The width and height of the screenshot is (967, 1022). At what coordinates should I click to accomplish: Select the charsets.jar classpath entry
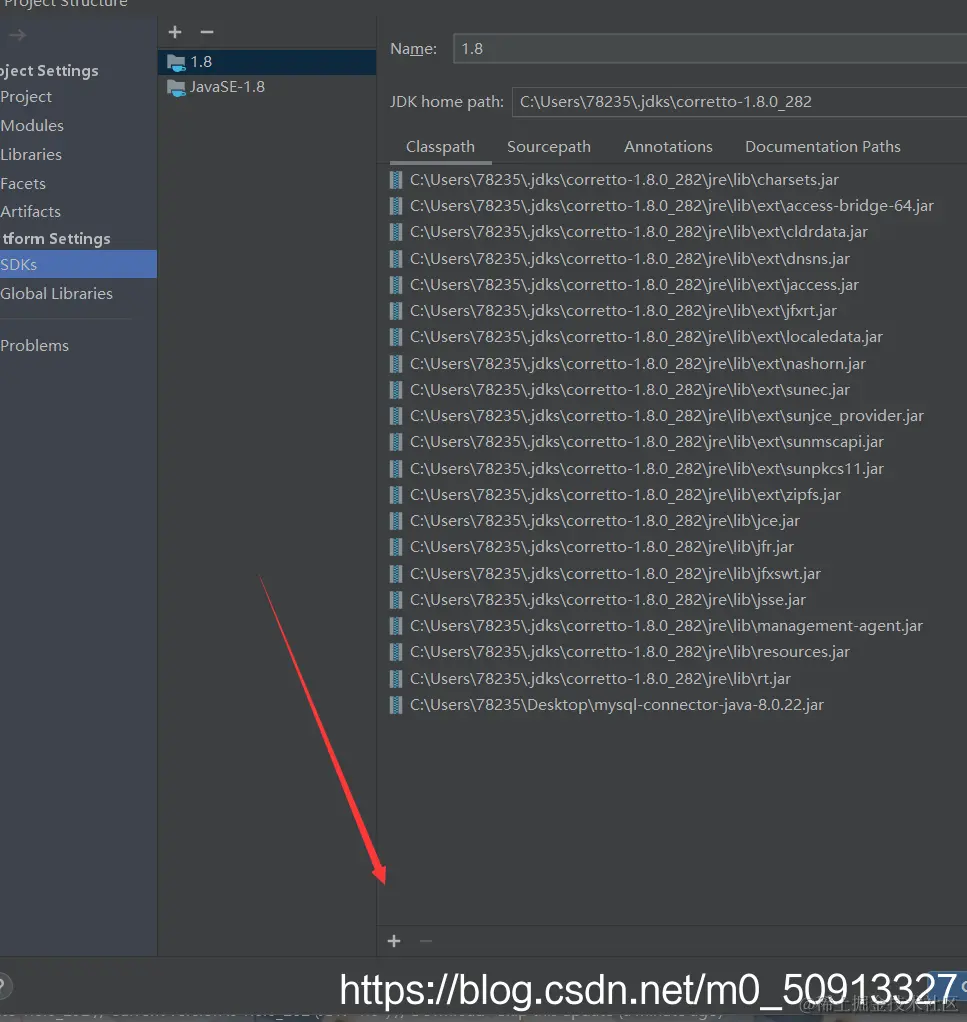pyautogui.click(x=624, y=180)
